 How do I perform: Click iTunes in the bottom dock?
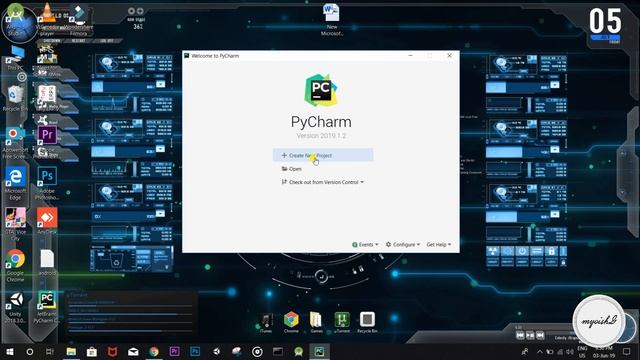(267, 322)
